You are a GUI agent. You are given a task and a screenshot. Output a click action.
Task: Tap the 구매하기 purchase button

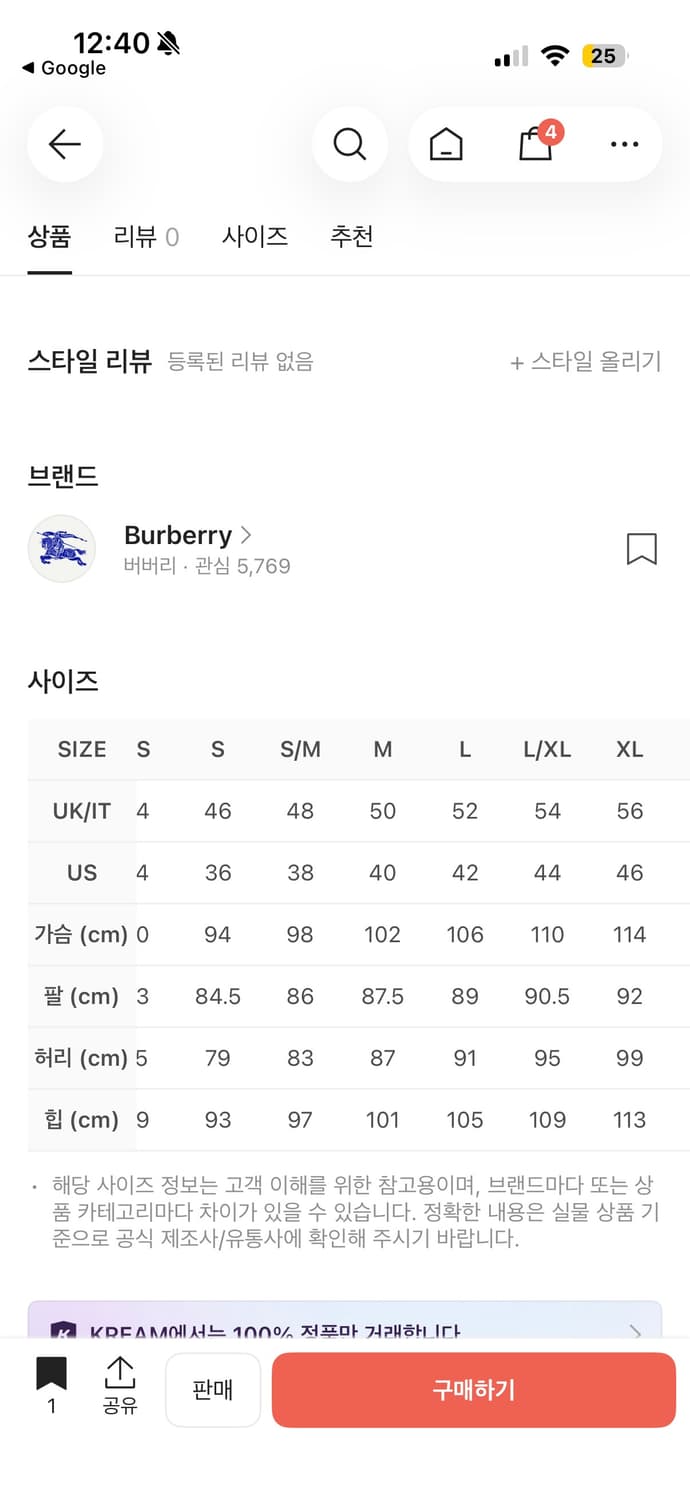(473, 1389)
